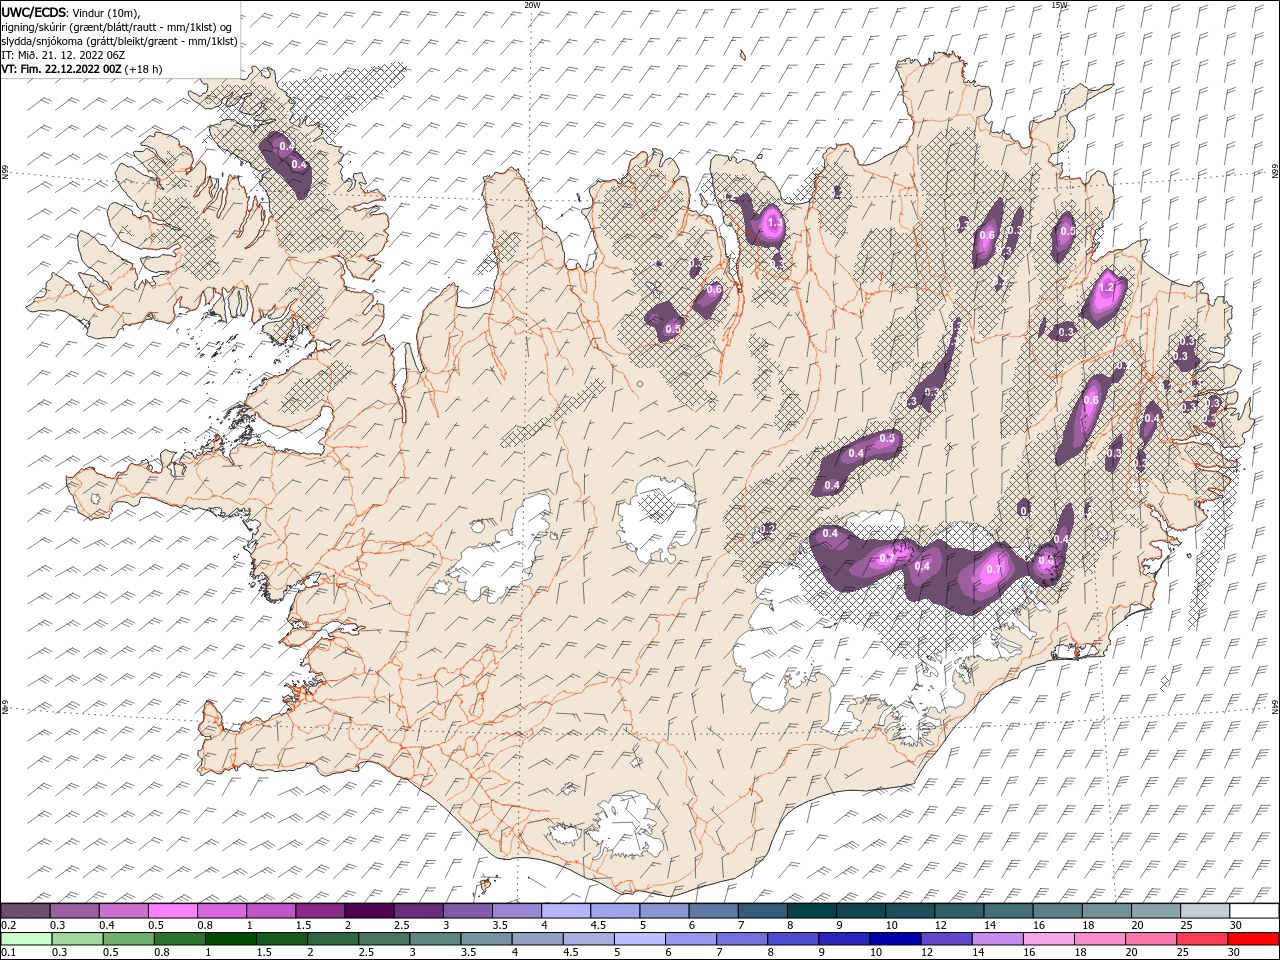Select the lower legend swatch labeled 0.5
Viewport: 1280px width, 960px height.
(128, 939)
